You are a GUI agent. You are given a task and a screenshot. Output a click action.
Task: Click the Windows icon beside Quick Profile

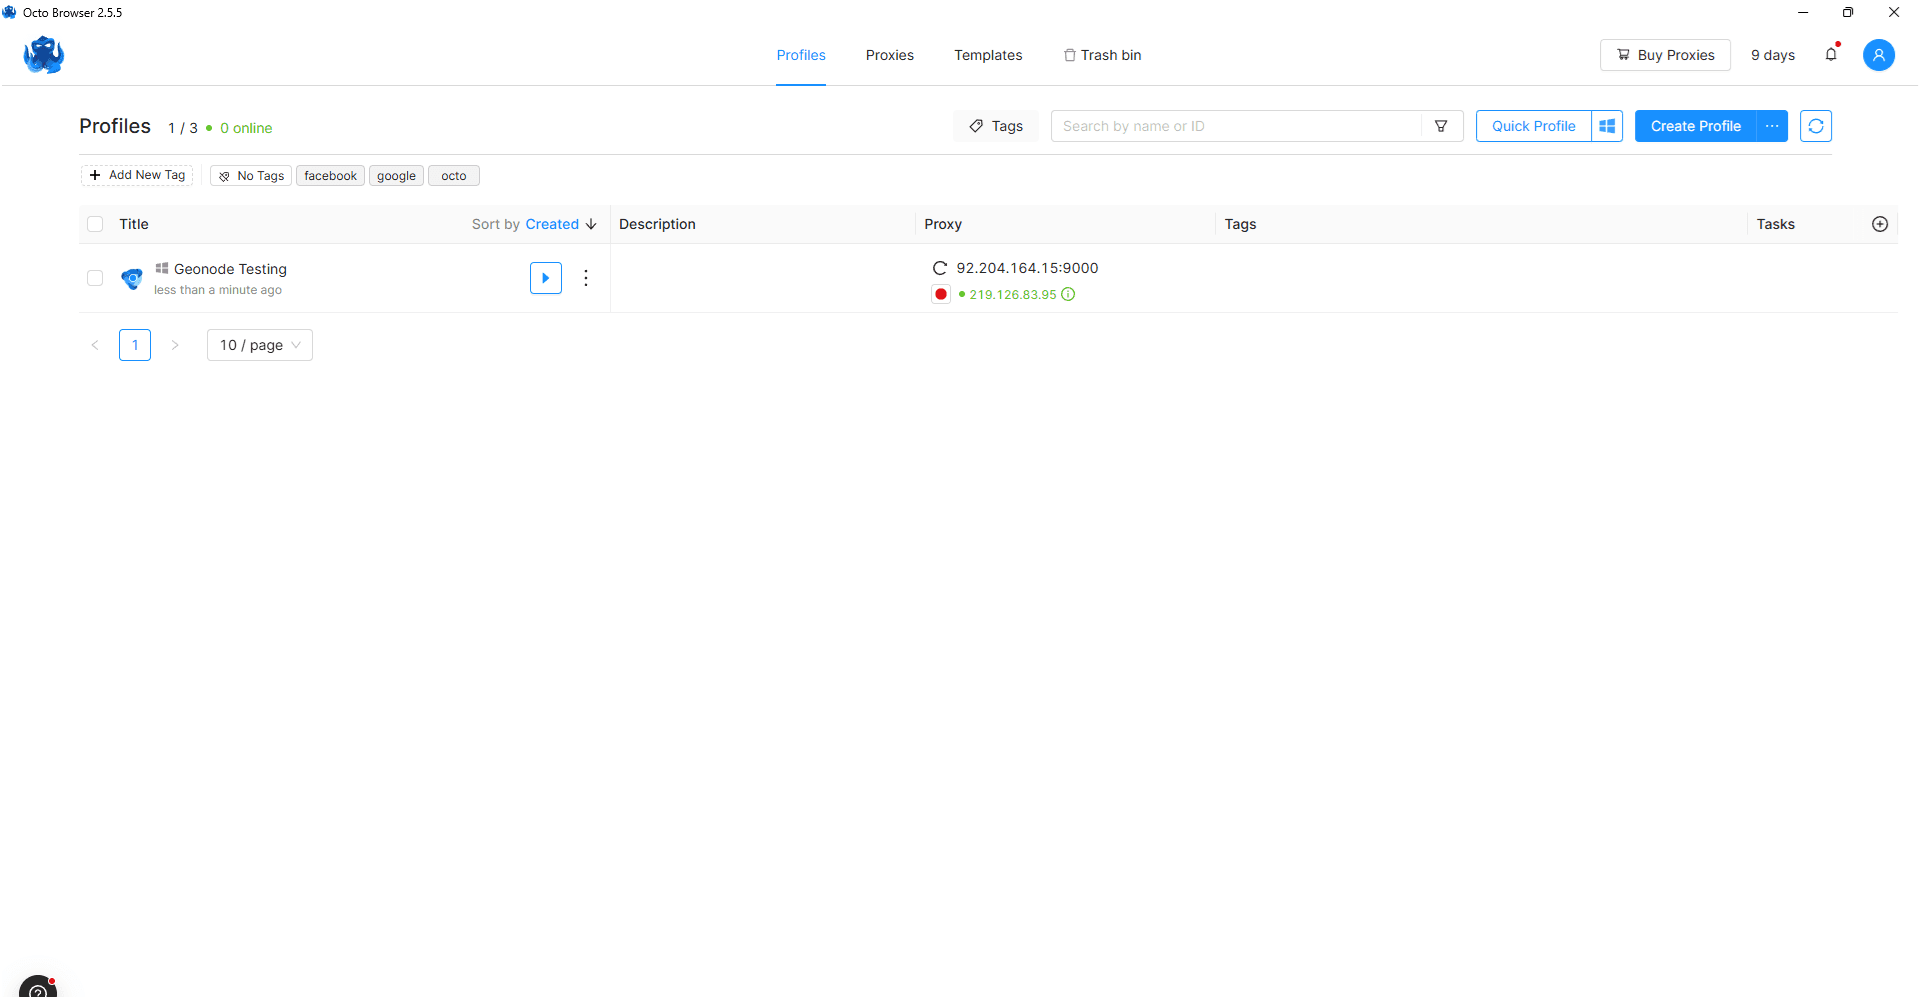(x=1607, y=126)
